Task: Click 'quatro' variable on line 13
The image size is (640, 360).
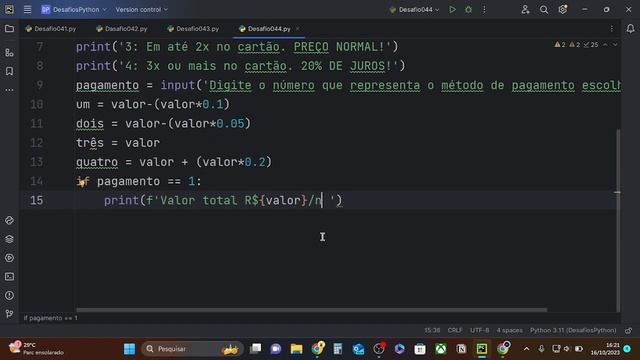Action: (97, 162)
